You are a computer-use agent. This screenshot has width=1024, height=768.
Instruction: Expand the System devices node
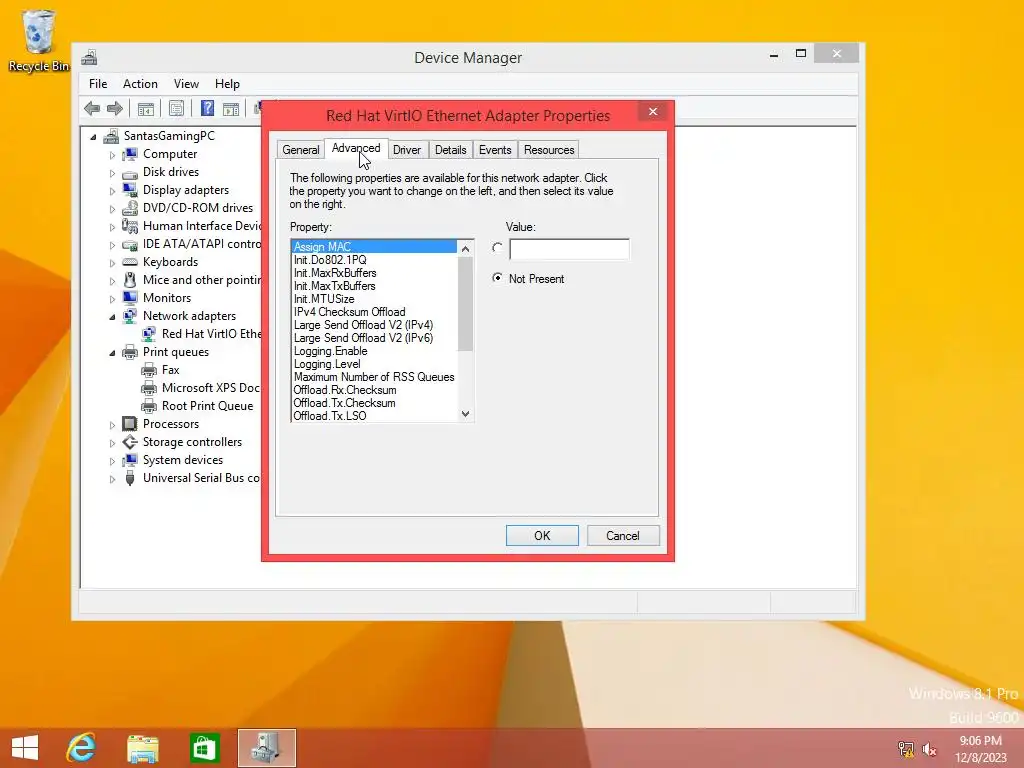(x=112, y=460)
